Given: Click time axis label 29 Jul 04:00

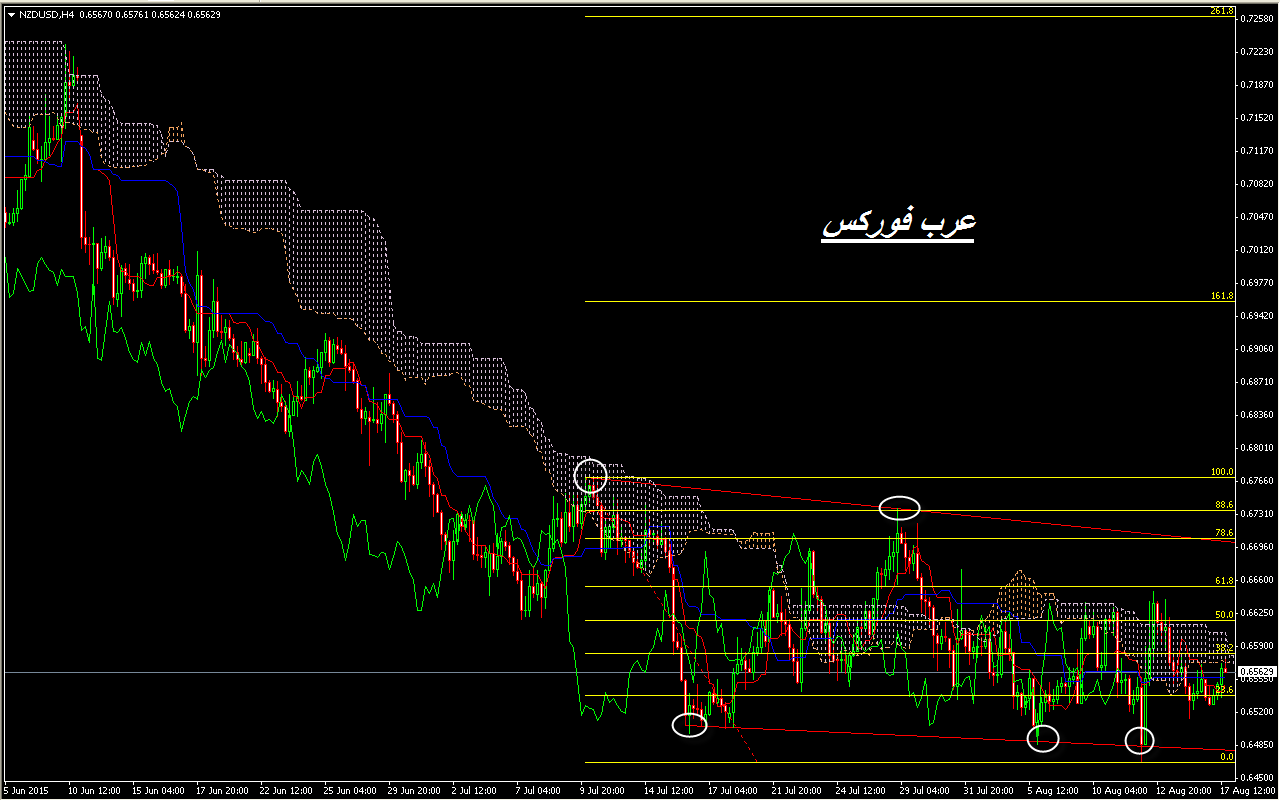Looking at the screenshot, I should [926, 791].
